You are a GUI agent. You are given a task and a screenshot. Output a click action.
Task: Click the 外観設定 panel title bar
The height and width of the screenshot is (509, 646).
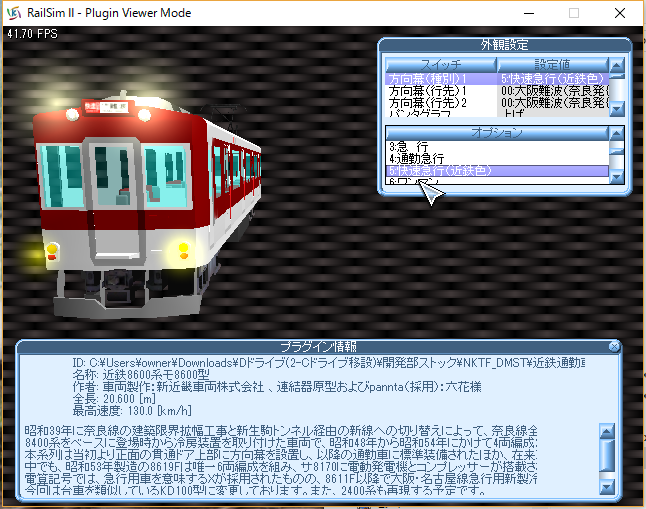(x=504, y=45)
